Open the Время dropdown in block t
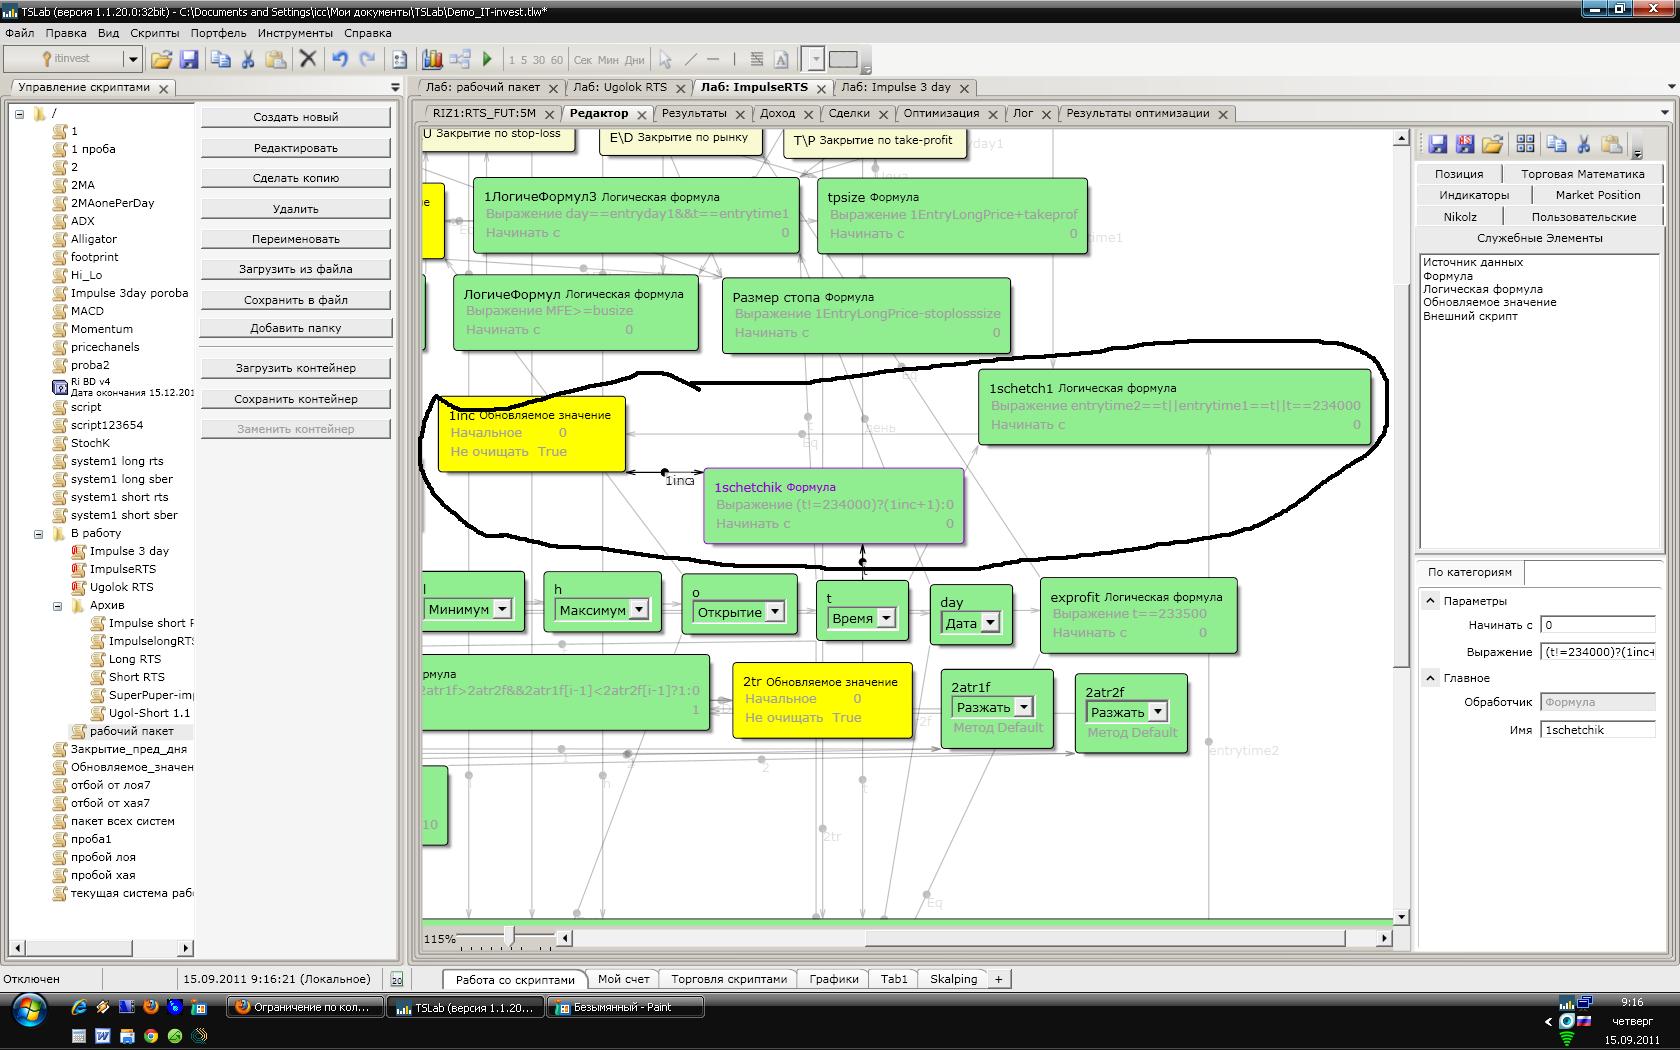 (x=886, y=618)
